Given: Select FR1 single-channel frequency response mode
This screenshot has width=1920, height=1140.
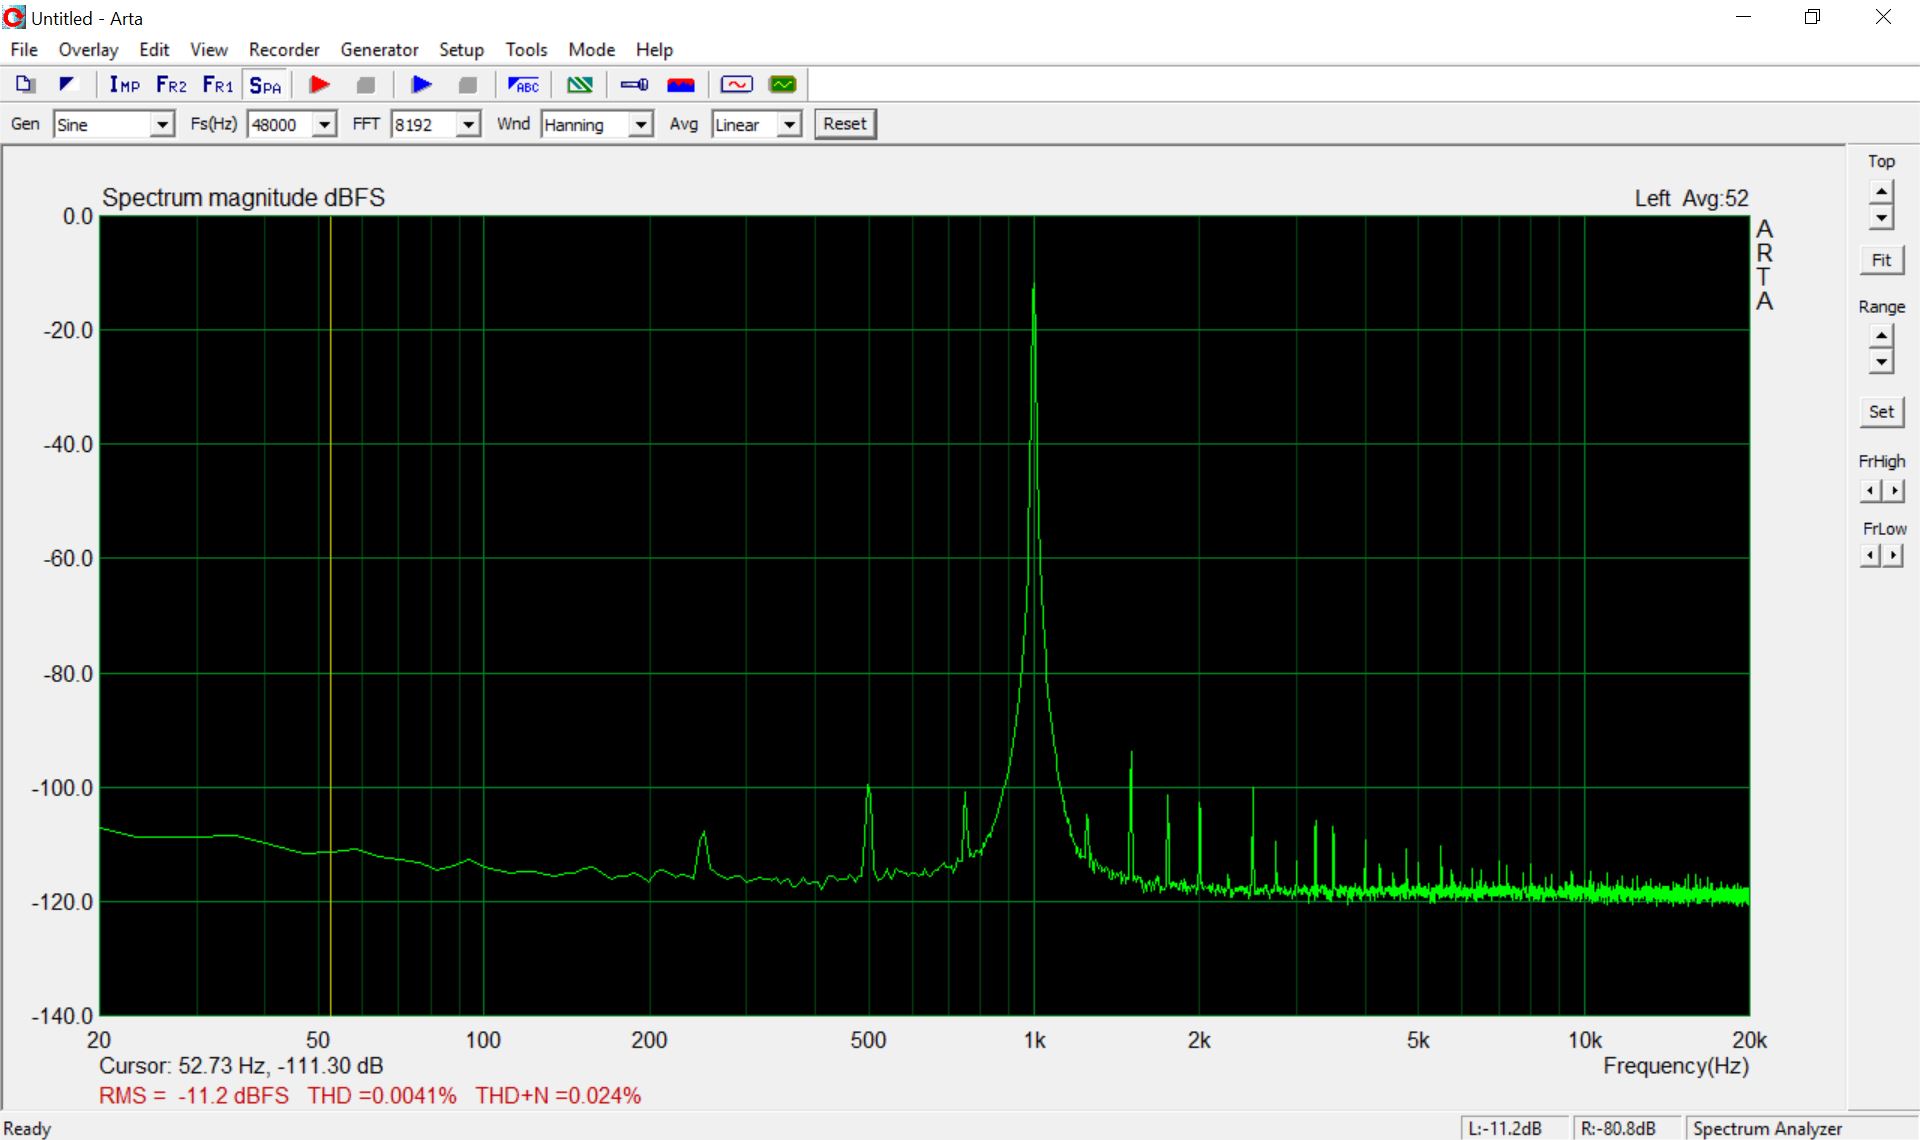Looking at the screenshot, I should (x=217, y=85).
